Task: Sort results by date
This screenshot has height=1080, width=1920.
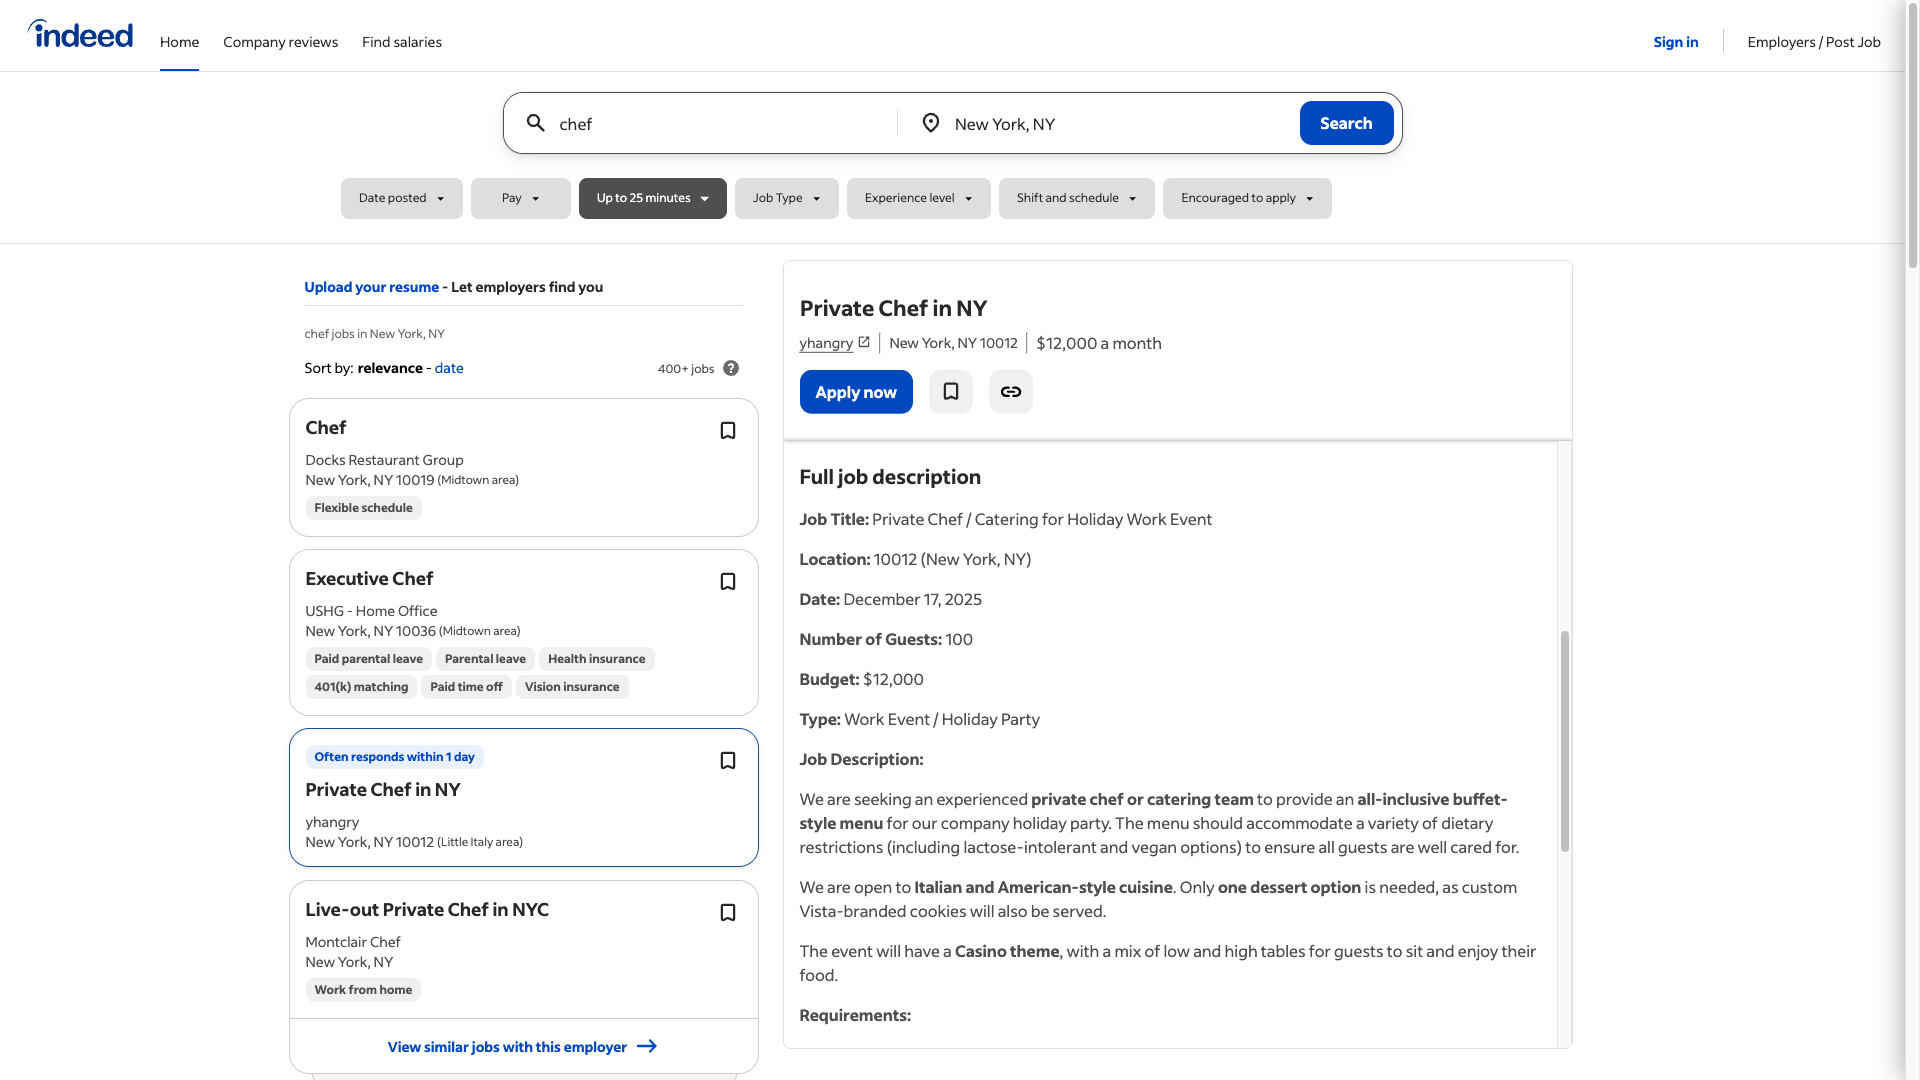Action: [448, 368]
